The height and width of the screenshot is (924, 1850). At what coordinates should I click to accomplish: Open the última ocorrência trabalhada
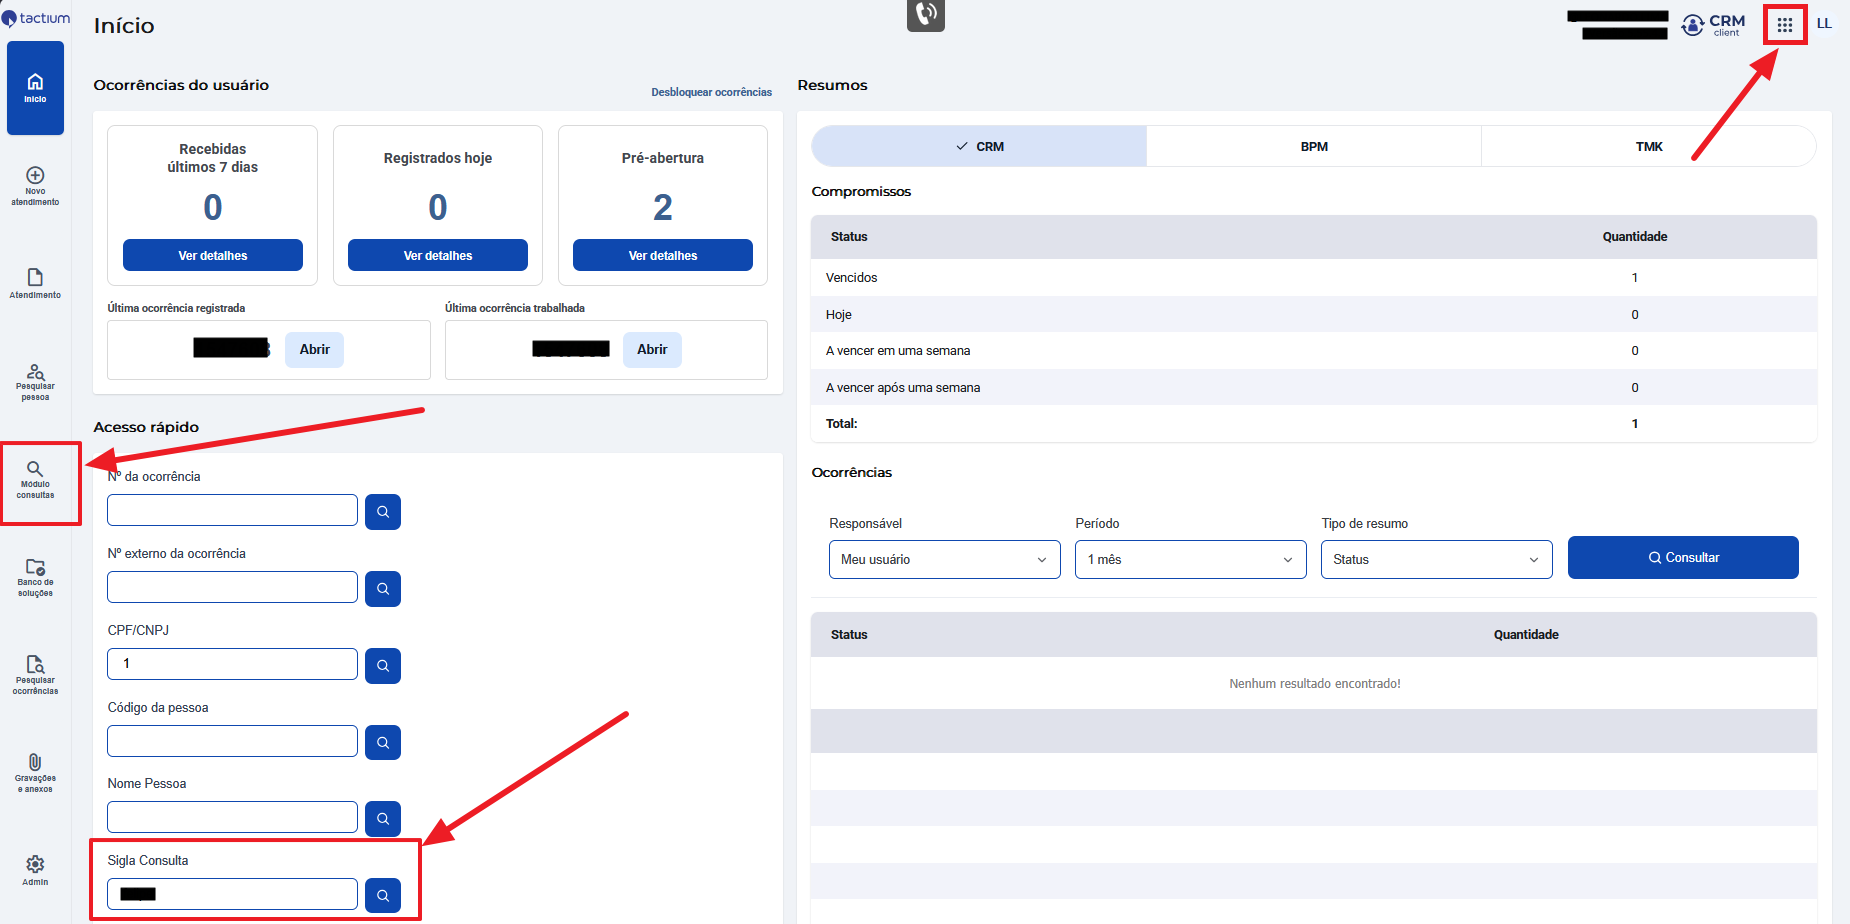(652, 350)
